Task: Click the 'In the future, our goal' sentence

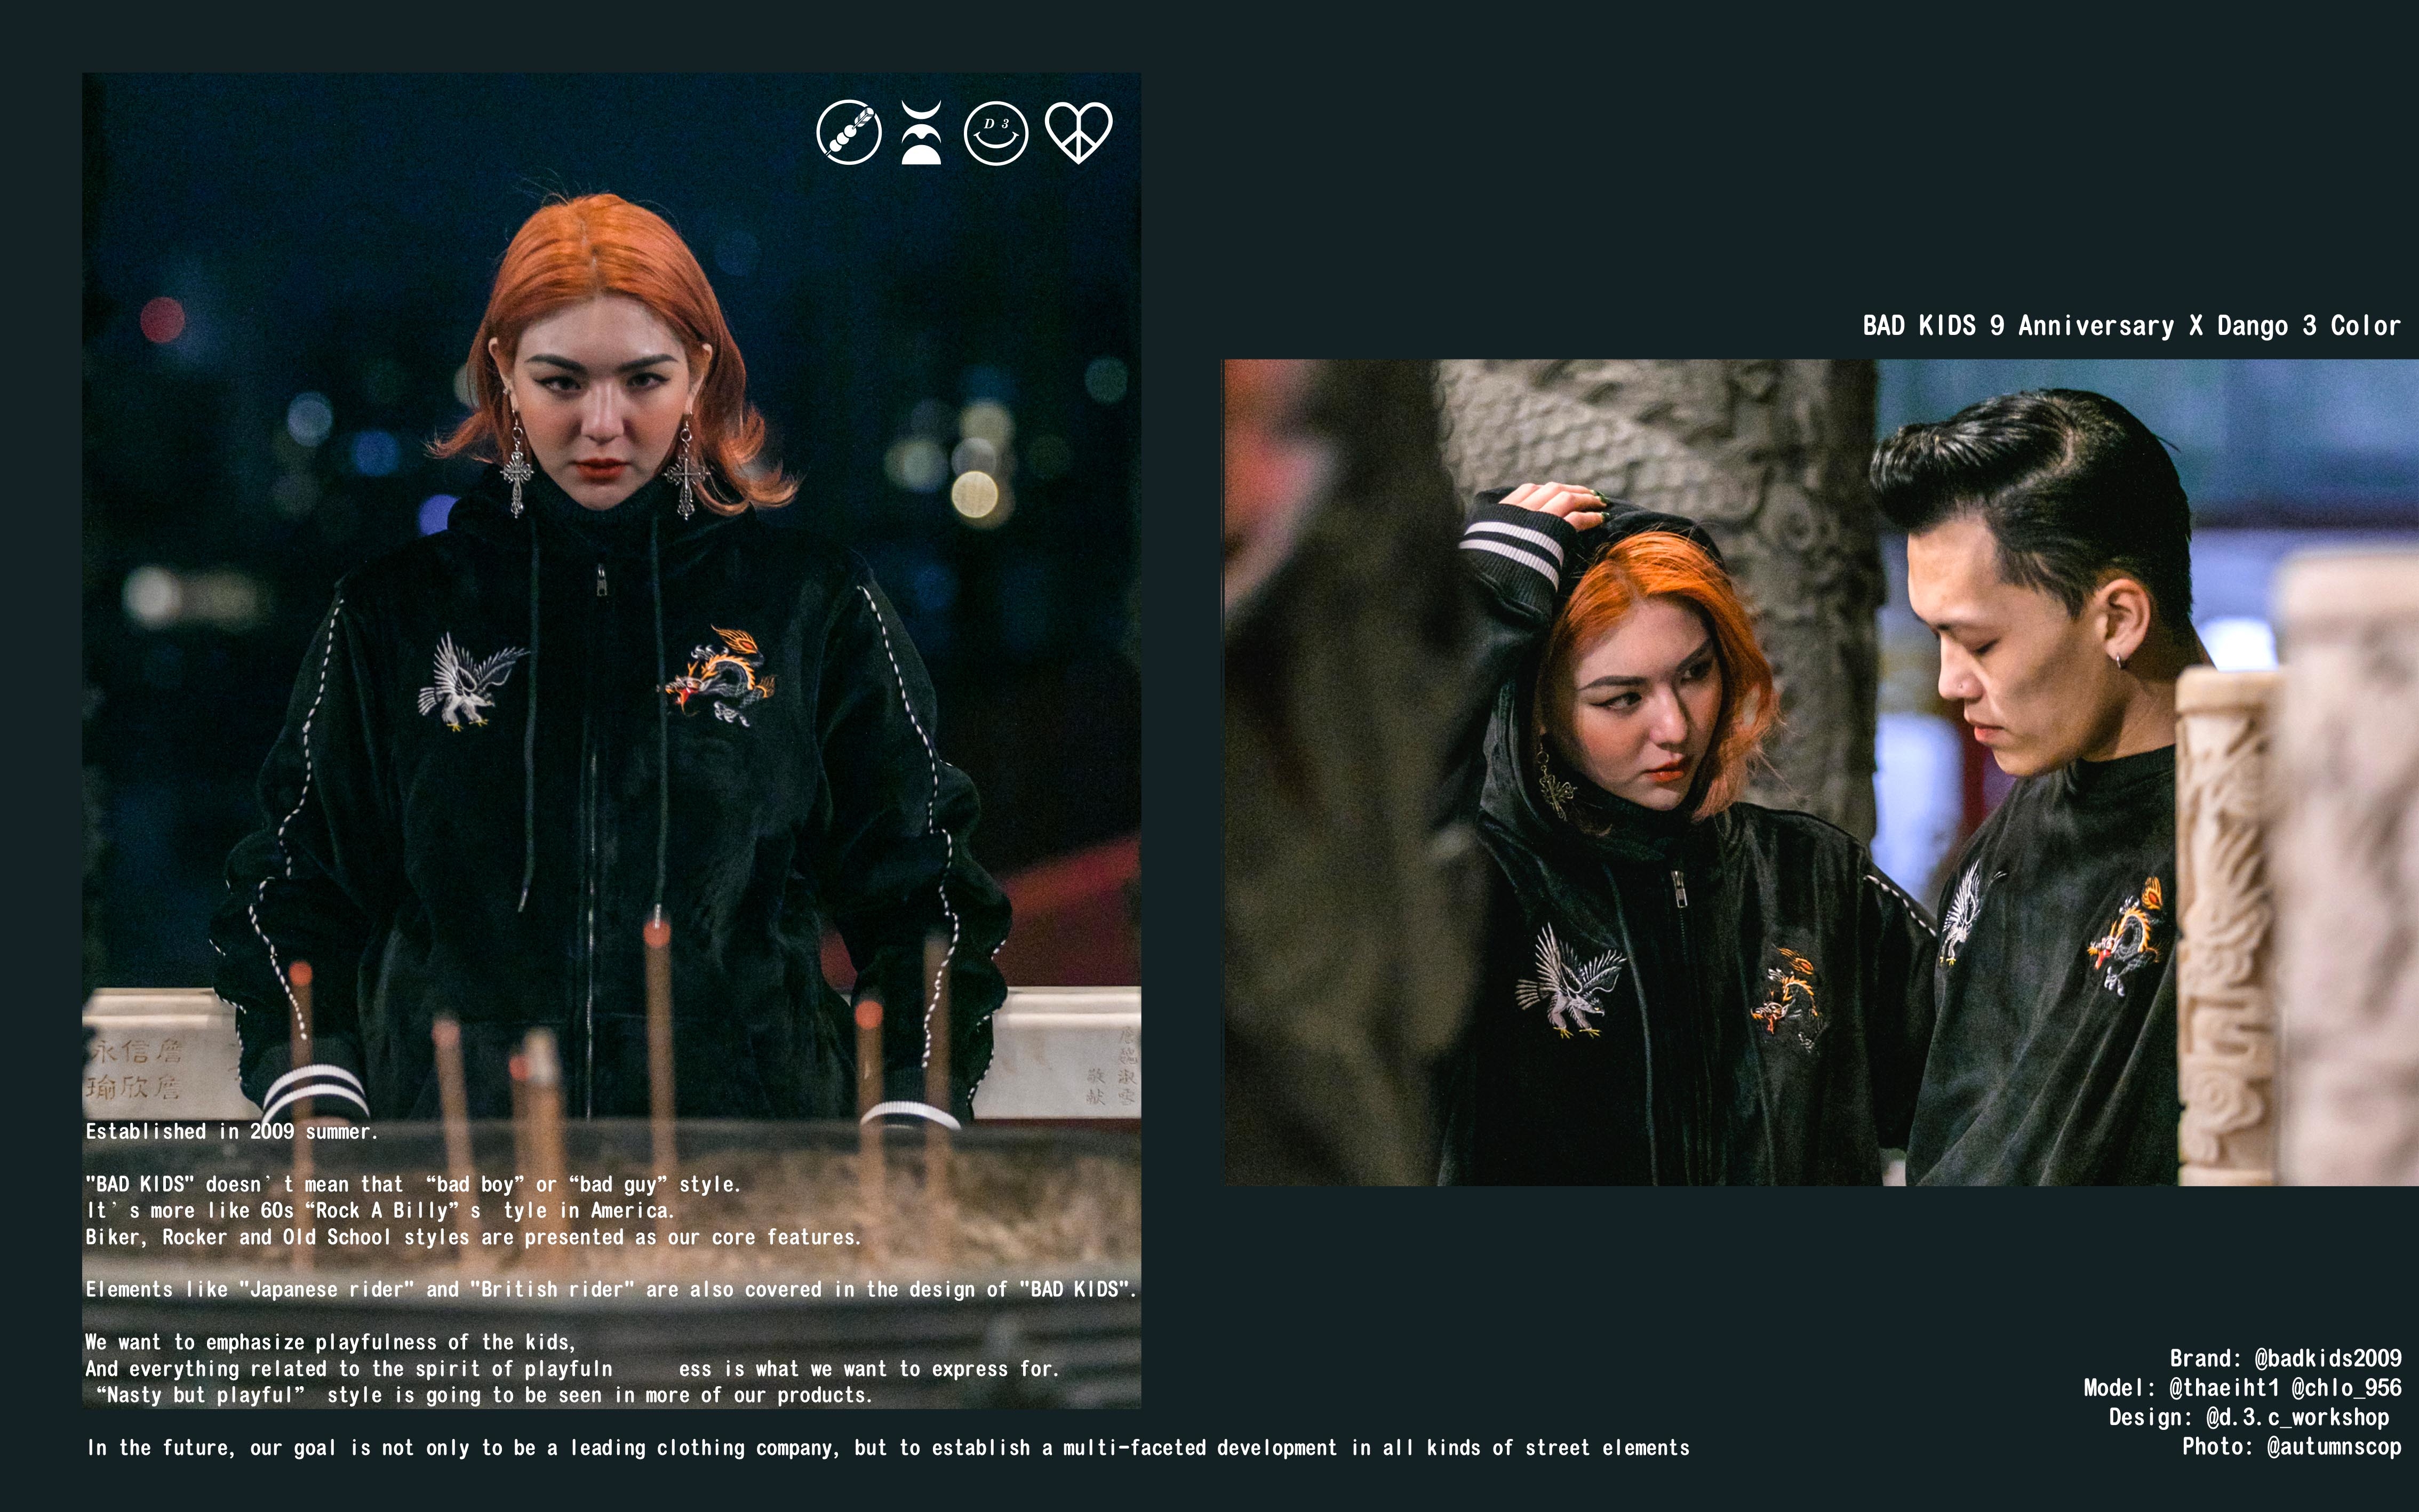Action: [888, 1448]
